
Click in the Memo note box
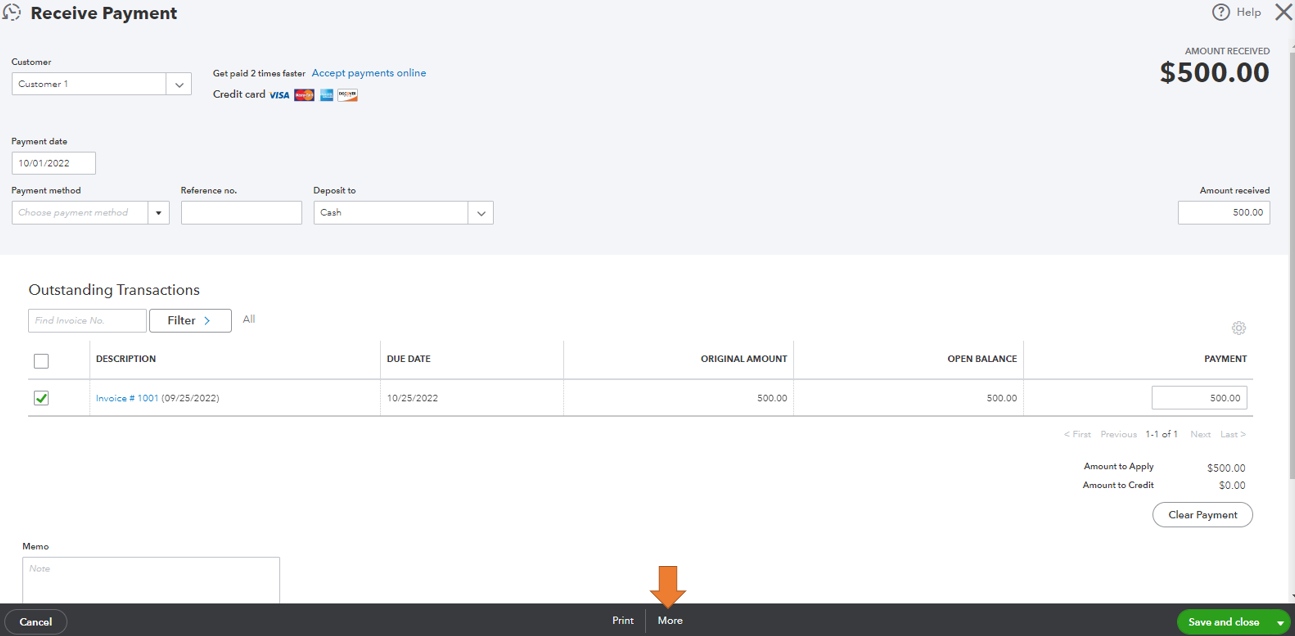(151, 580)
